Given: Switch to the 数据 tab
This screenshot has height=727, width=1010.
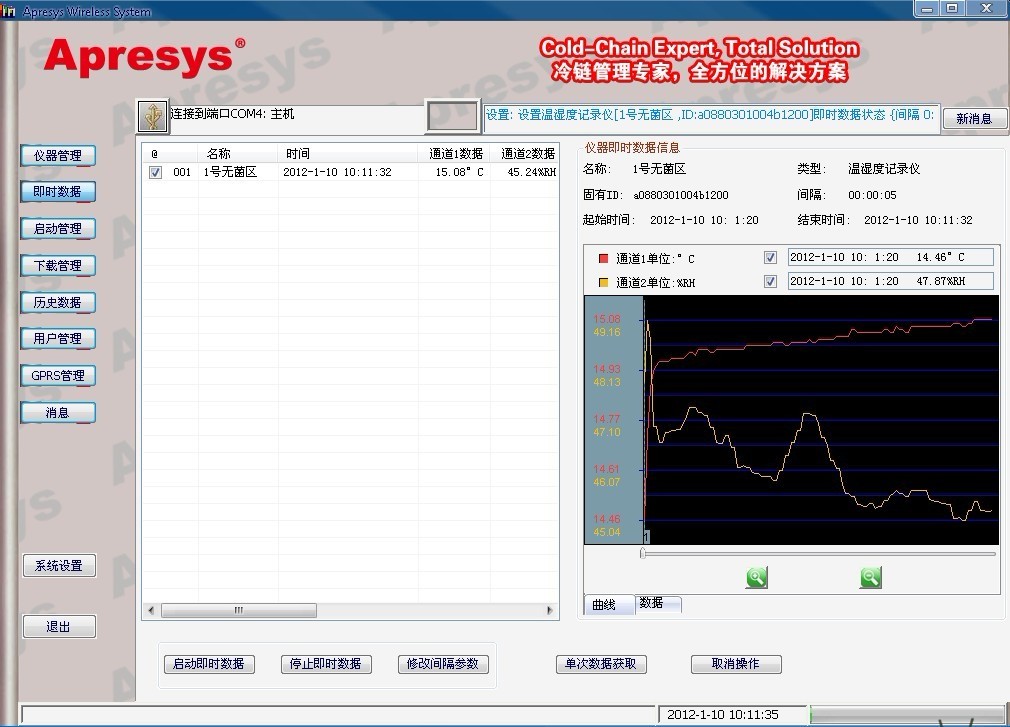Looking at the screenshot, I should click(658, 603).
